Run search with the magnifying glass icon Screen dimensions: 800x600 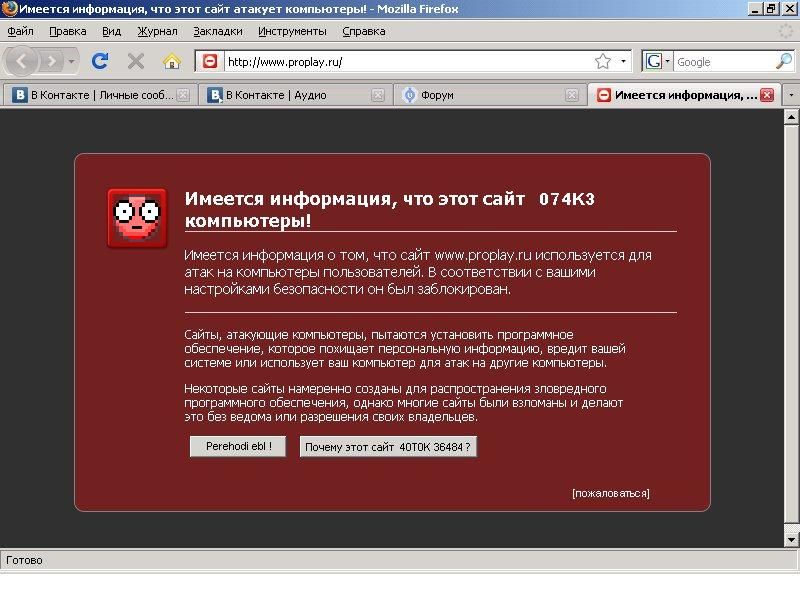[x=784, y=62]
